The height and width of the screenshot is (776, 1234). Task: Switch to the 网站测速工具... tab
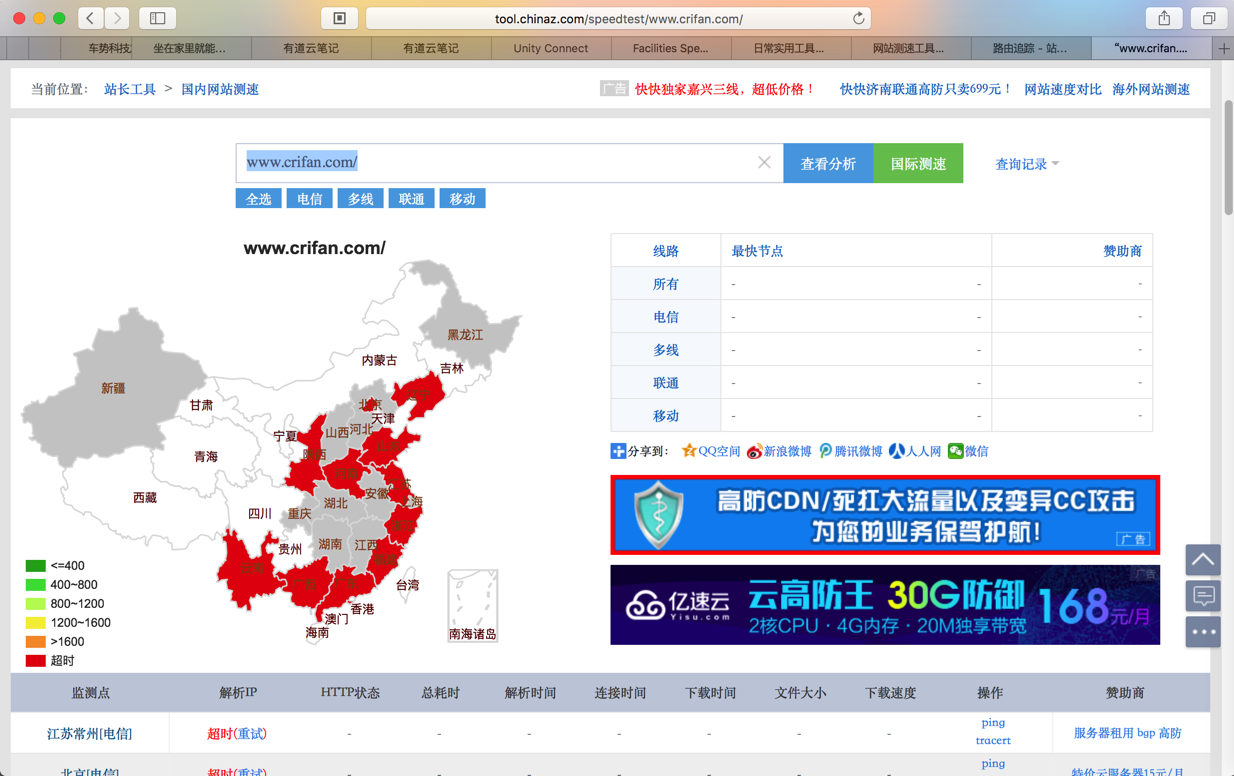pos(910,48)
